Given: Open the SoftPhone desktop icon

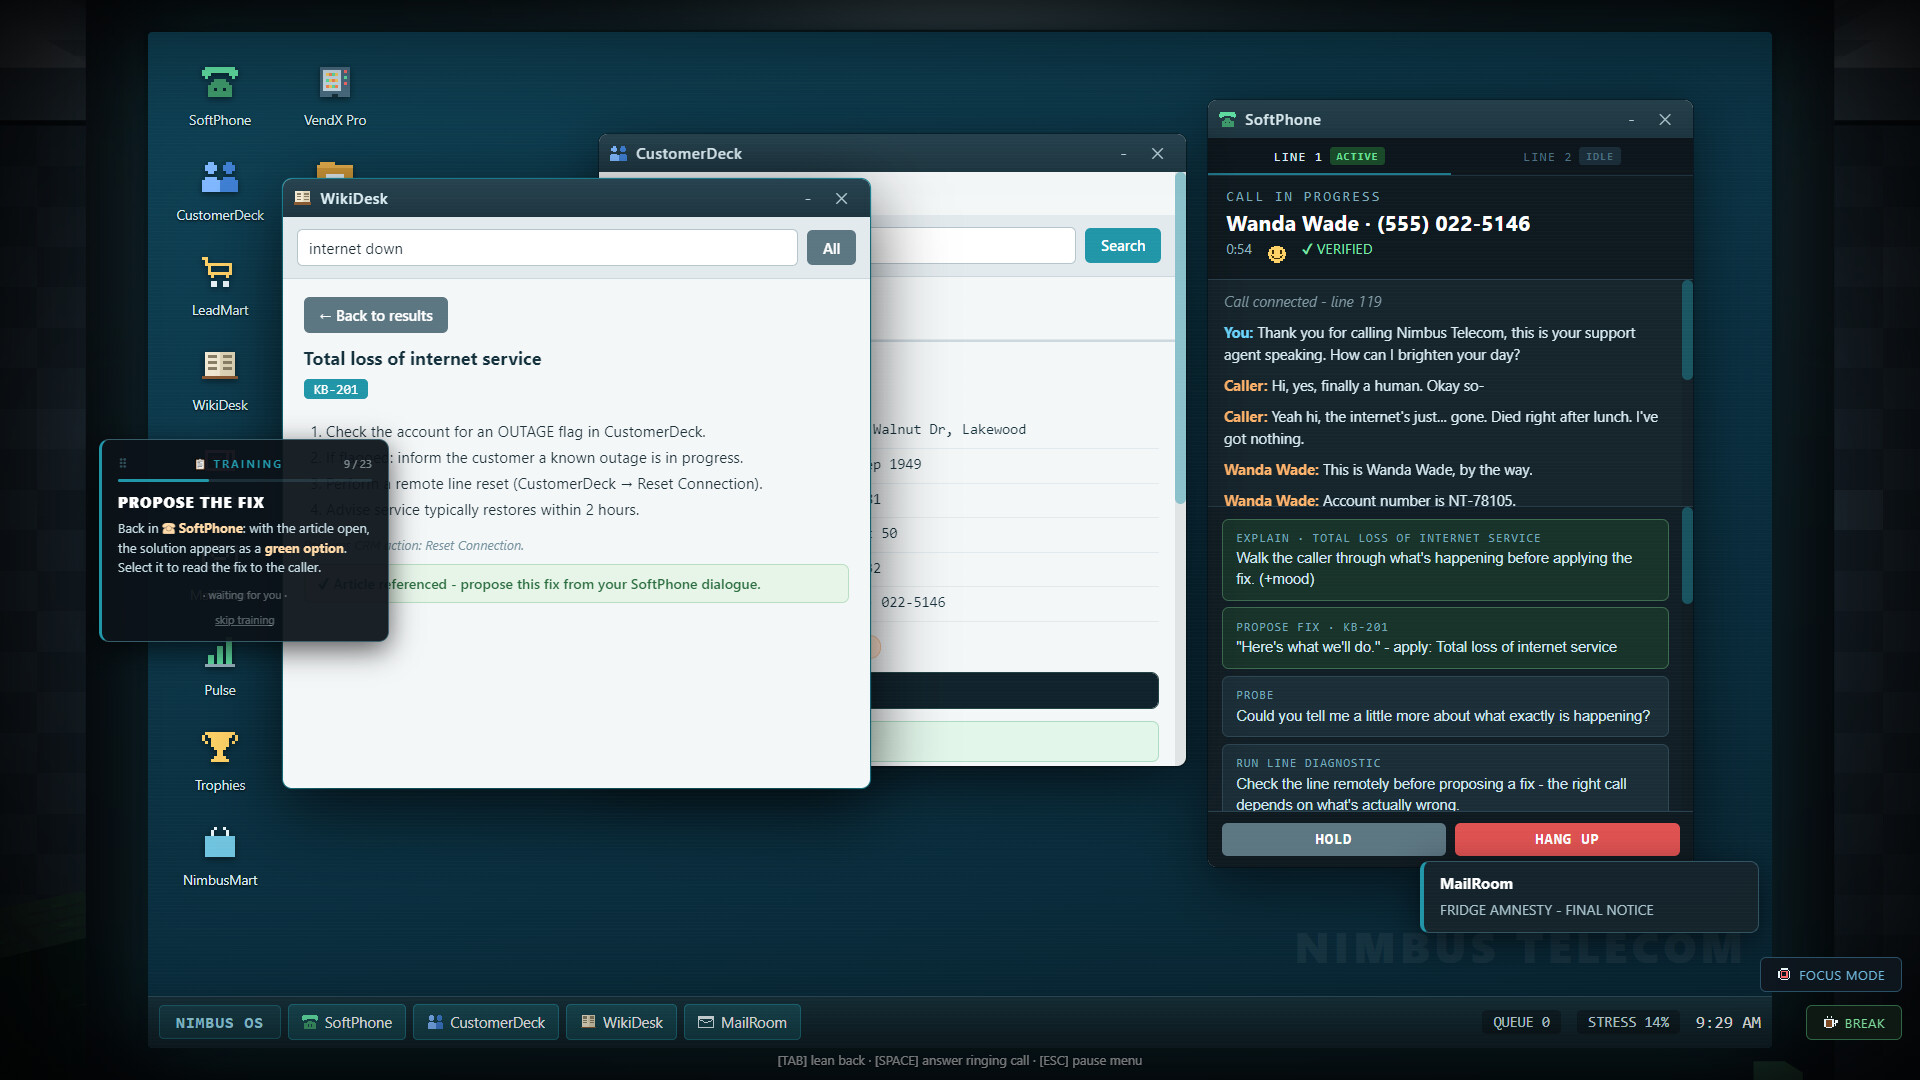Looking at the screenshot, I should pyautogui.click(x=220, y=96).
